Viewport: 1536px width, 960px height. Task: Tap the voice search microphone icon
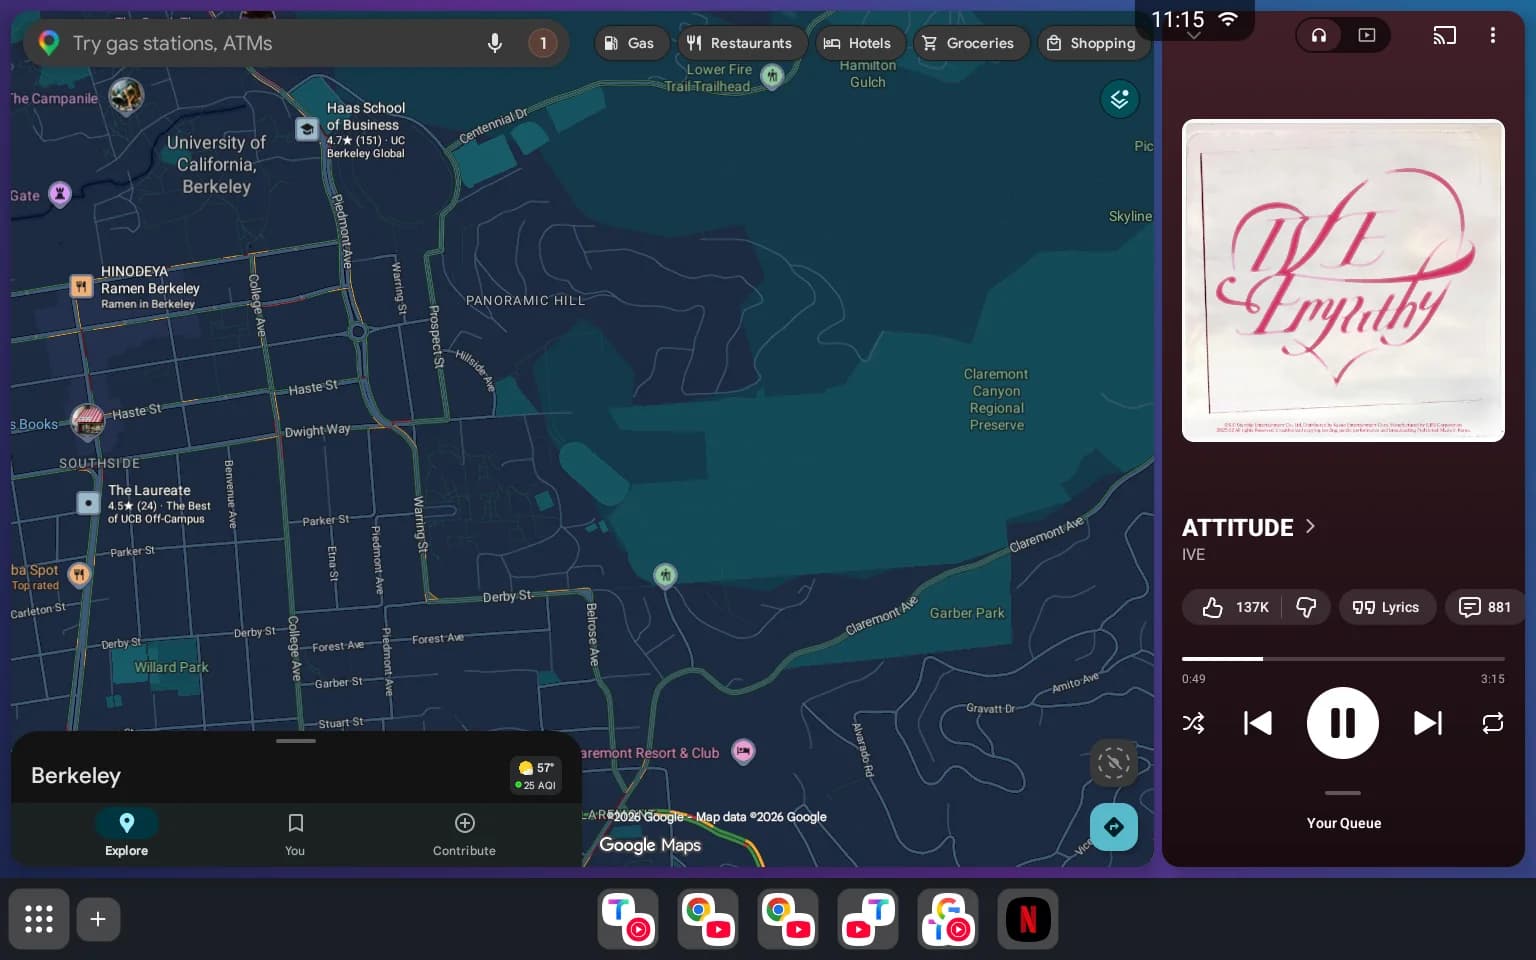click(494, 43)
